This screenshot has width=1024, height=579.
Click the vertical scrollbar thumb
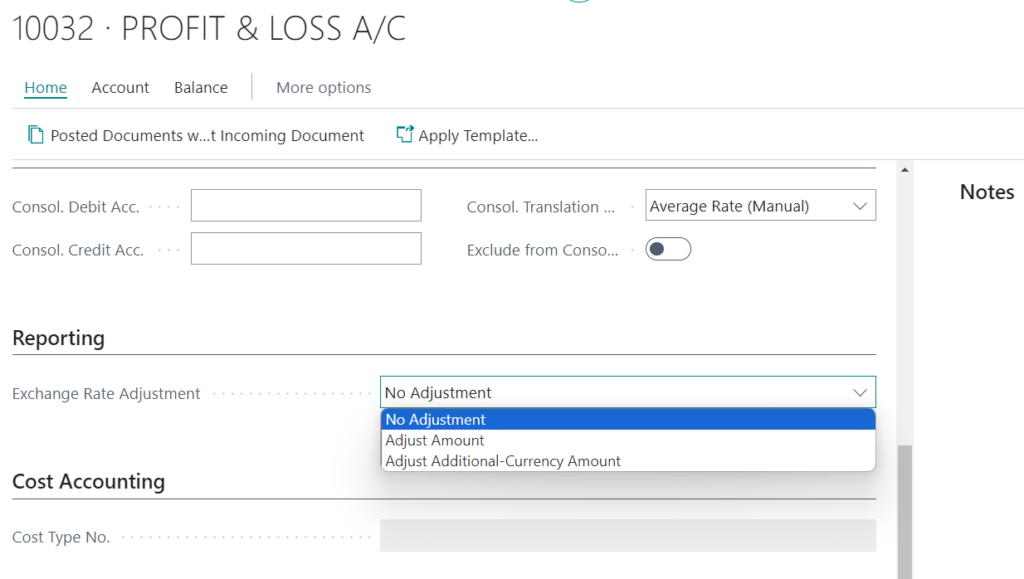tap(904, 512)
